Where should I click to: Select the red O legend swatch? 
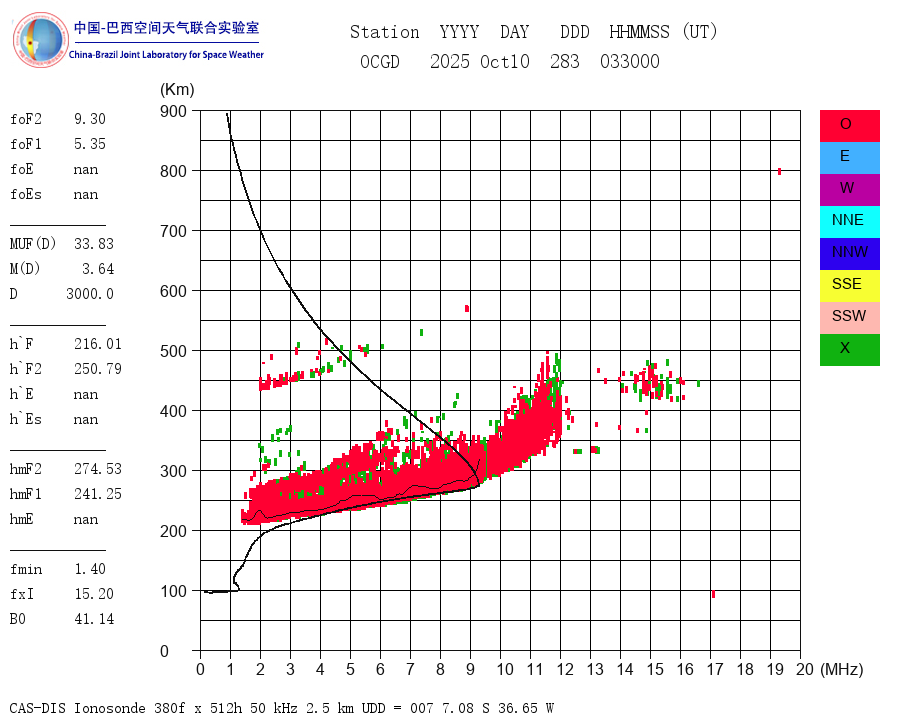pos(849,126)
